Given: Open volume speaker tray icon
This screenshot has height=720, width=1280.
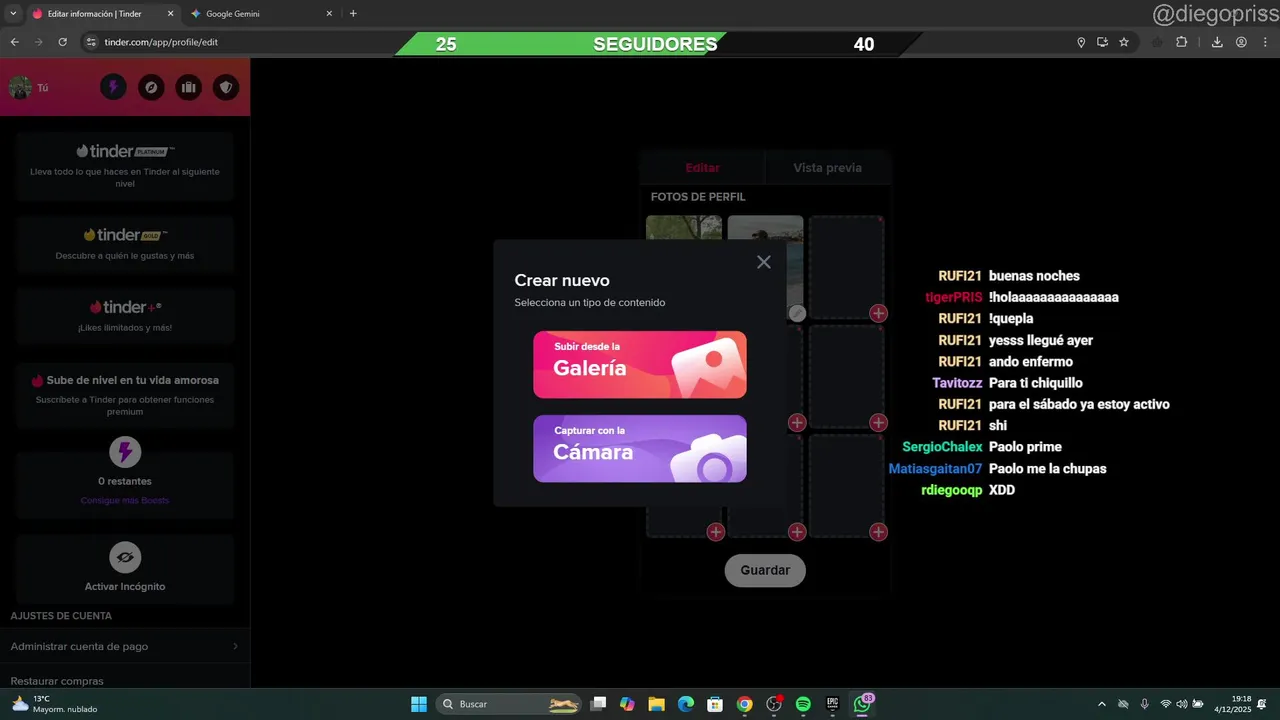Looking at the screenshot, I should 1182,704.
